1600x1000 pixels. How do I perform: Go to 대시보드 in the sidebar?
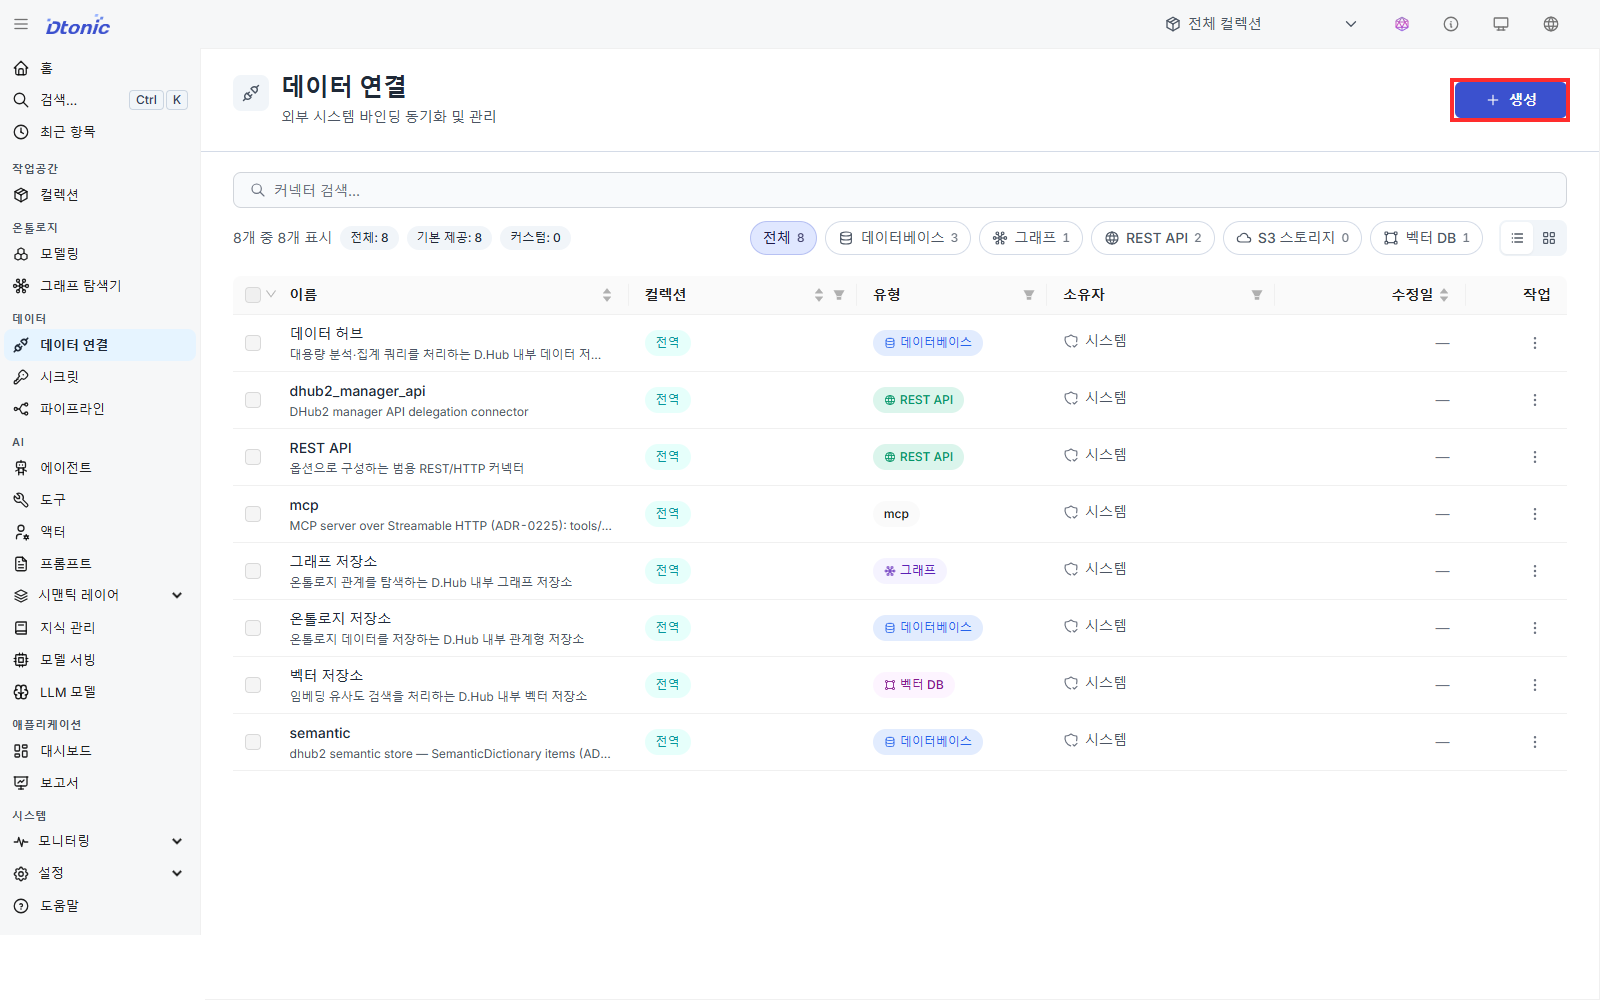click(x=100, y=751)
